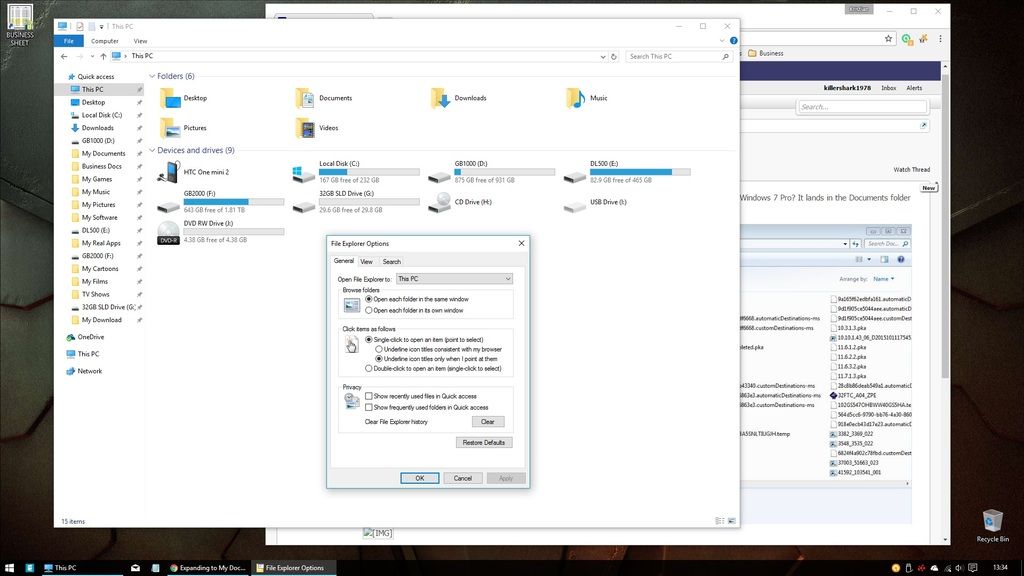Screen dimensions: 1024x576
Task: Open the Open File Explorer to dropdown
Action: pyautogui.click(x=454, y=279)
